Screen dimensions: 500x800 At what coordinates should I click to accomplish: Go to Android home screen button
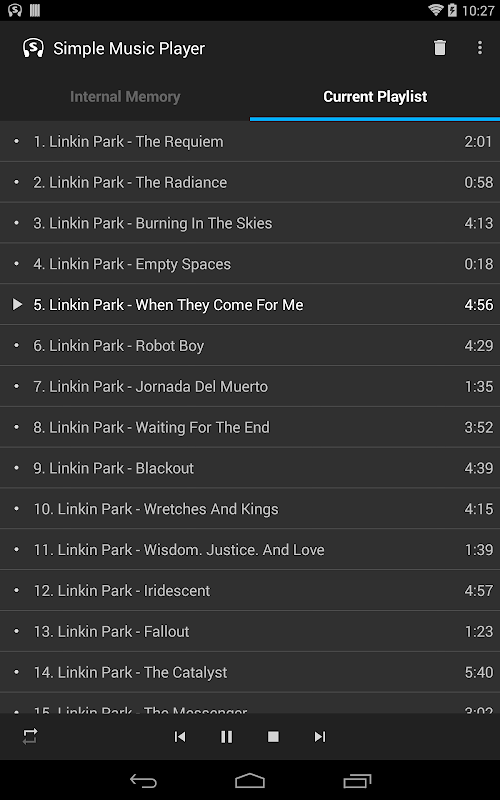click(250, 781)
